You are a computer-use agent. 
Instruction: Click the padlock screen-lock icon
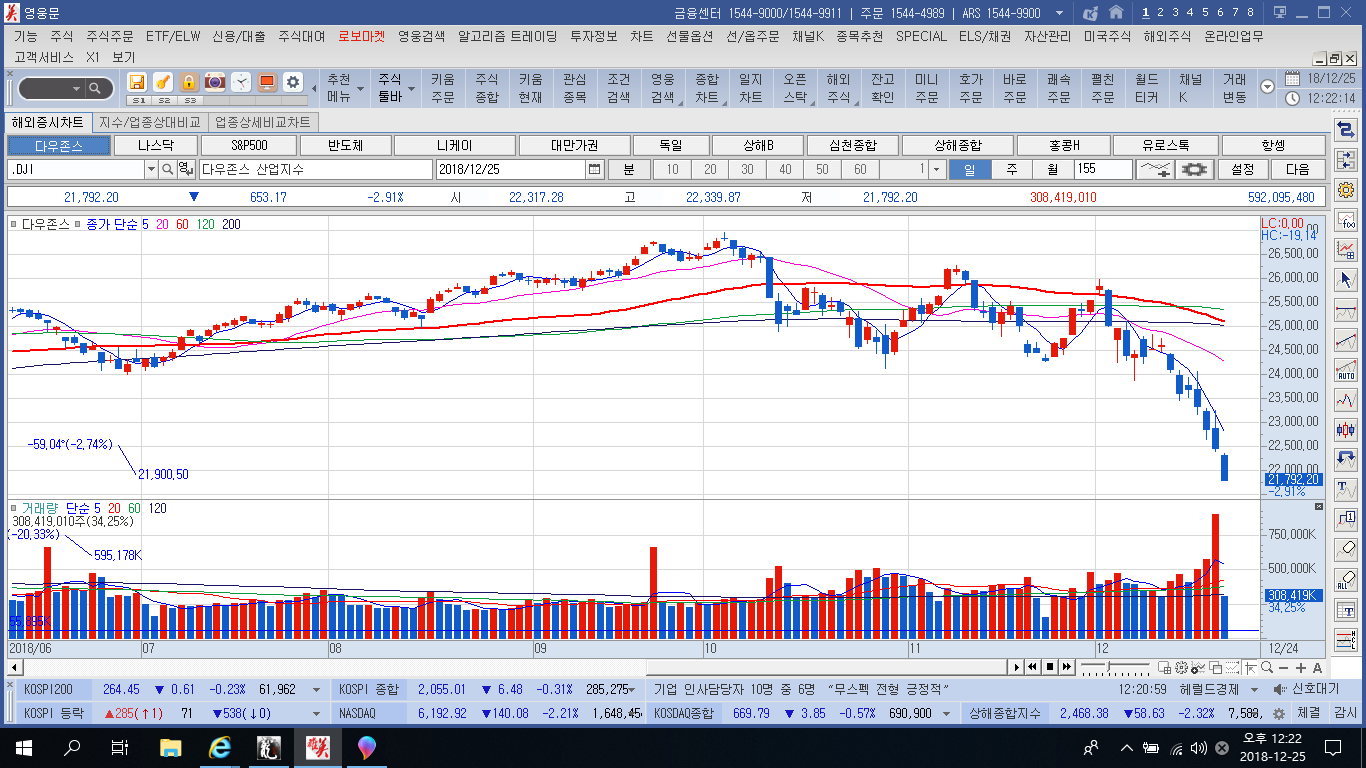pyautogui.click(x=189, y=82)
